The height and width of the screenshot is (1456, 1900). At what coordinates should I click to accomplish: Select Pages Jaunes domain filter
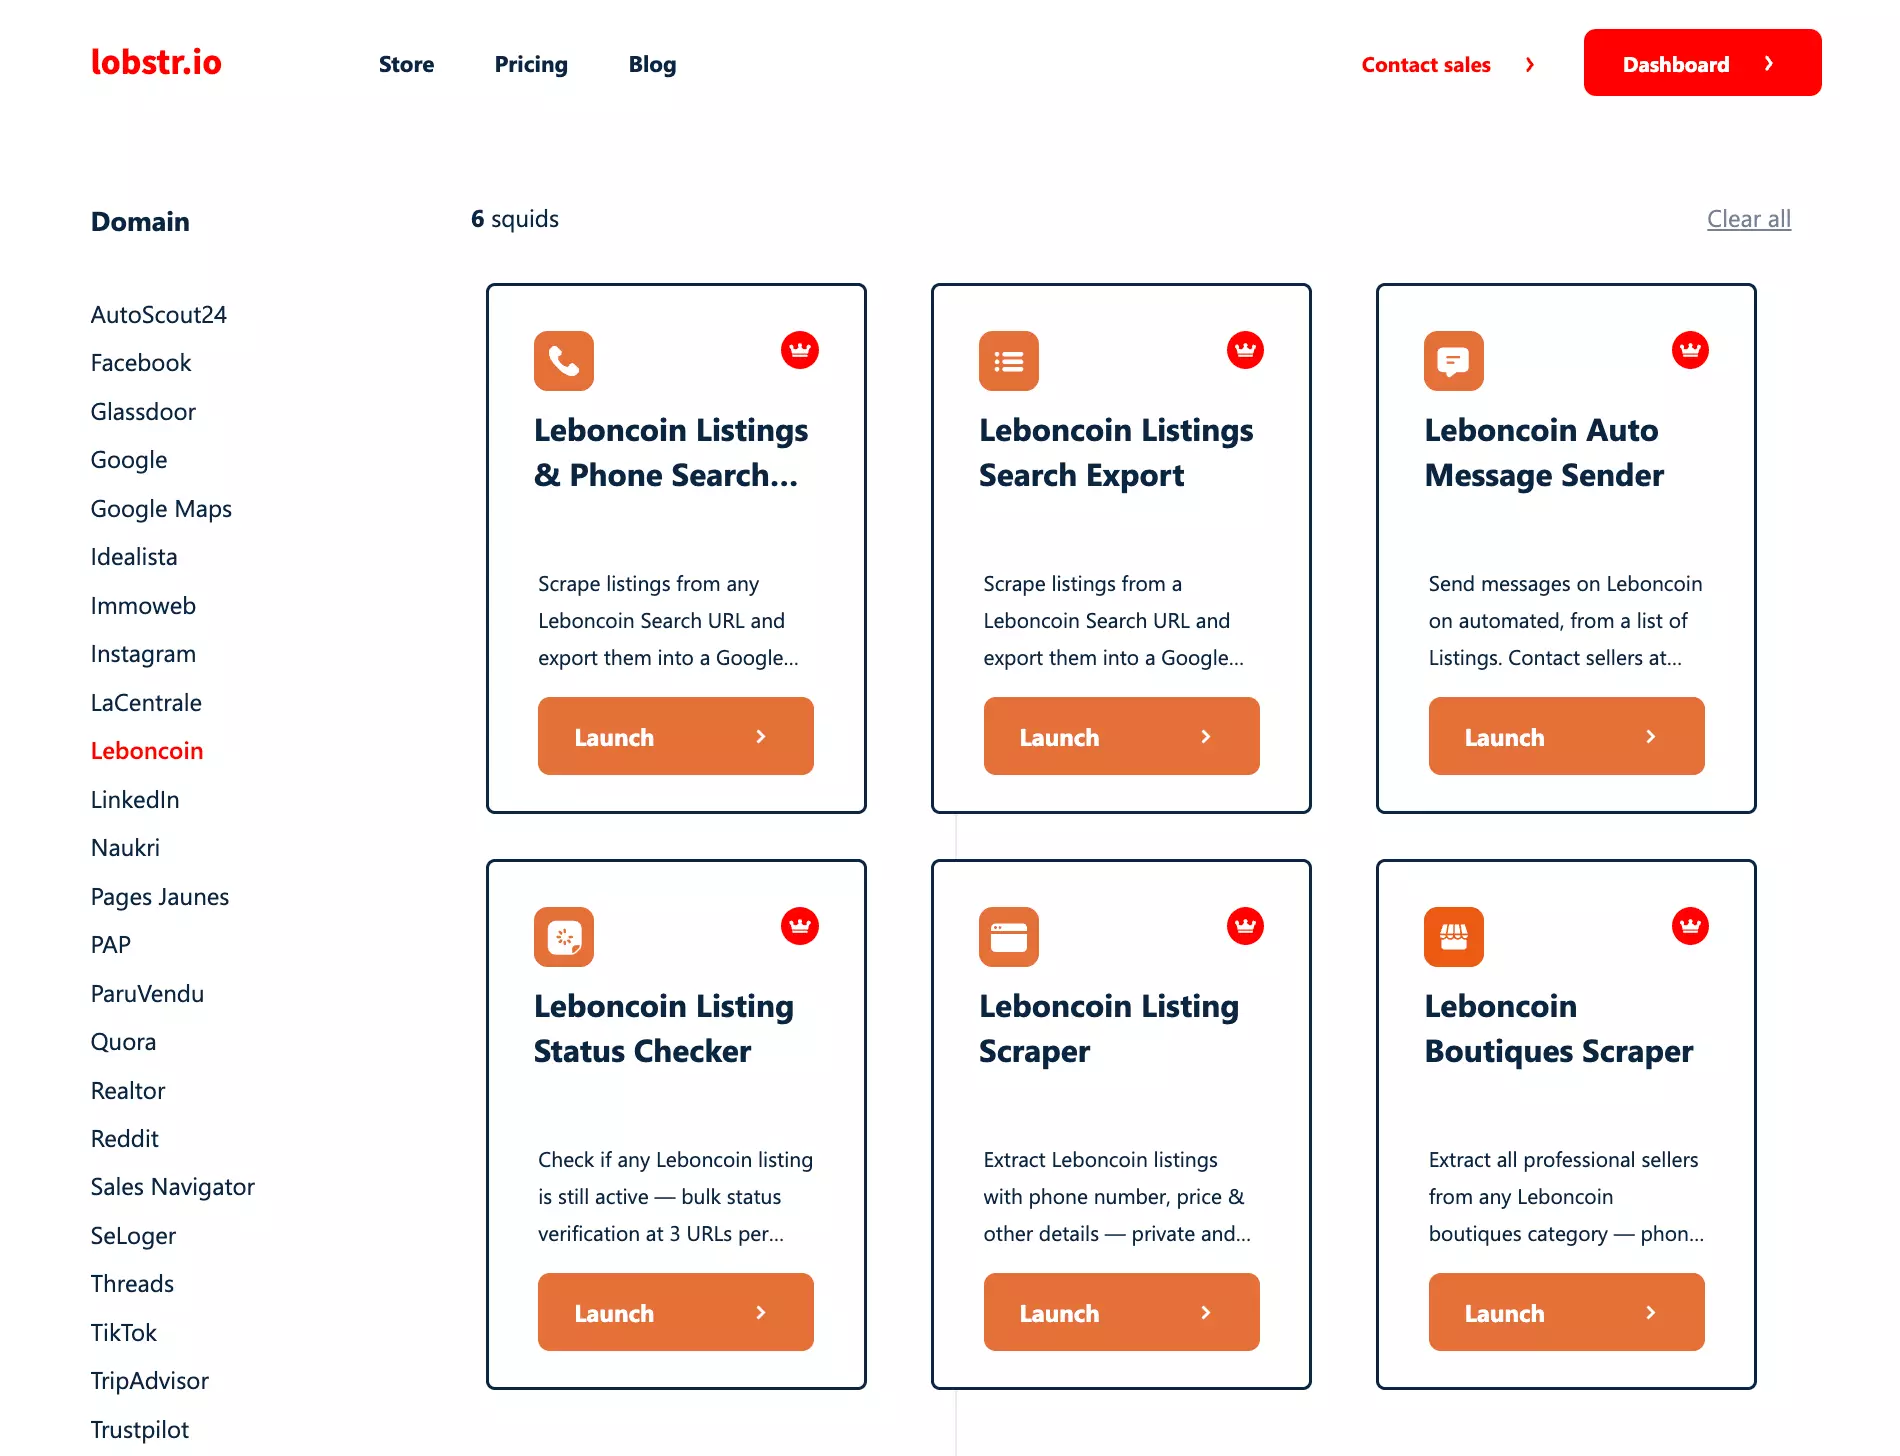160,897
